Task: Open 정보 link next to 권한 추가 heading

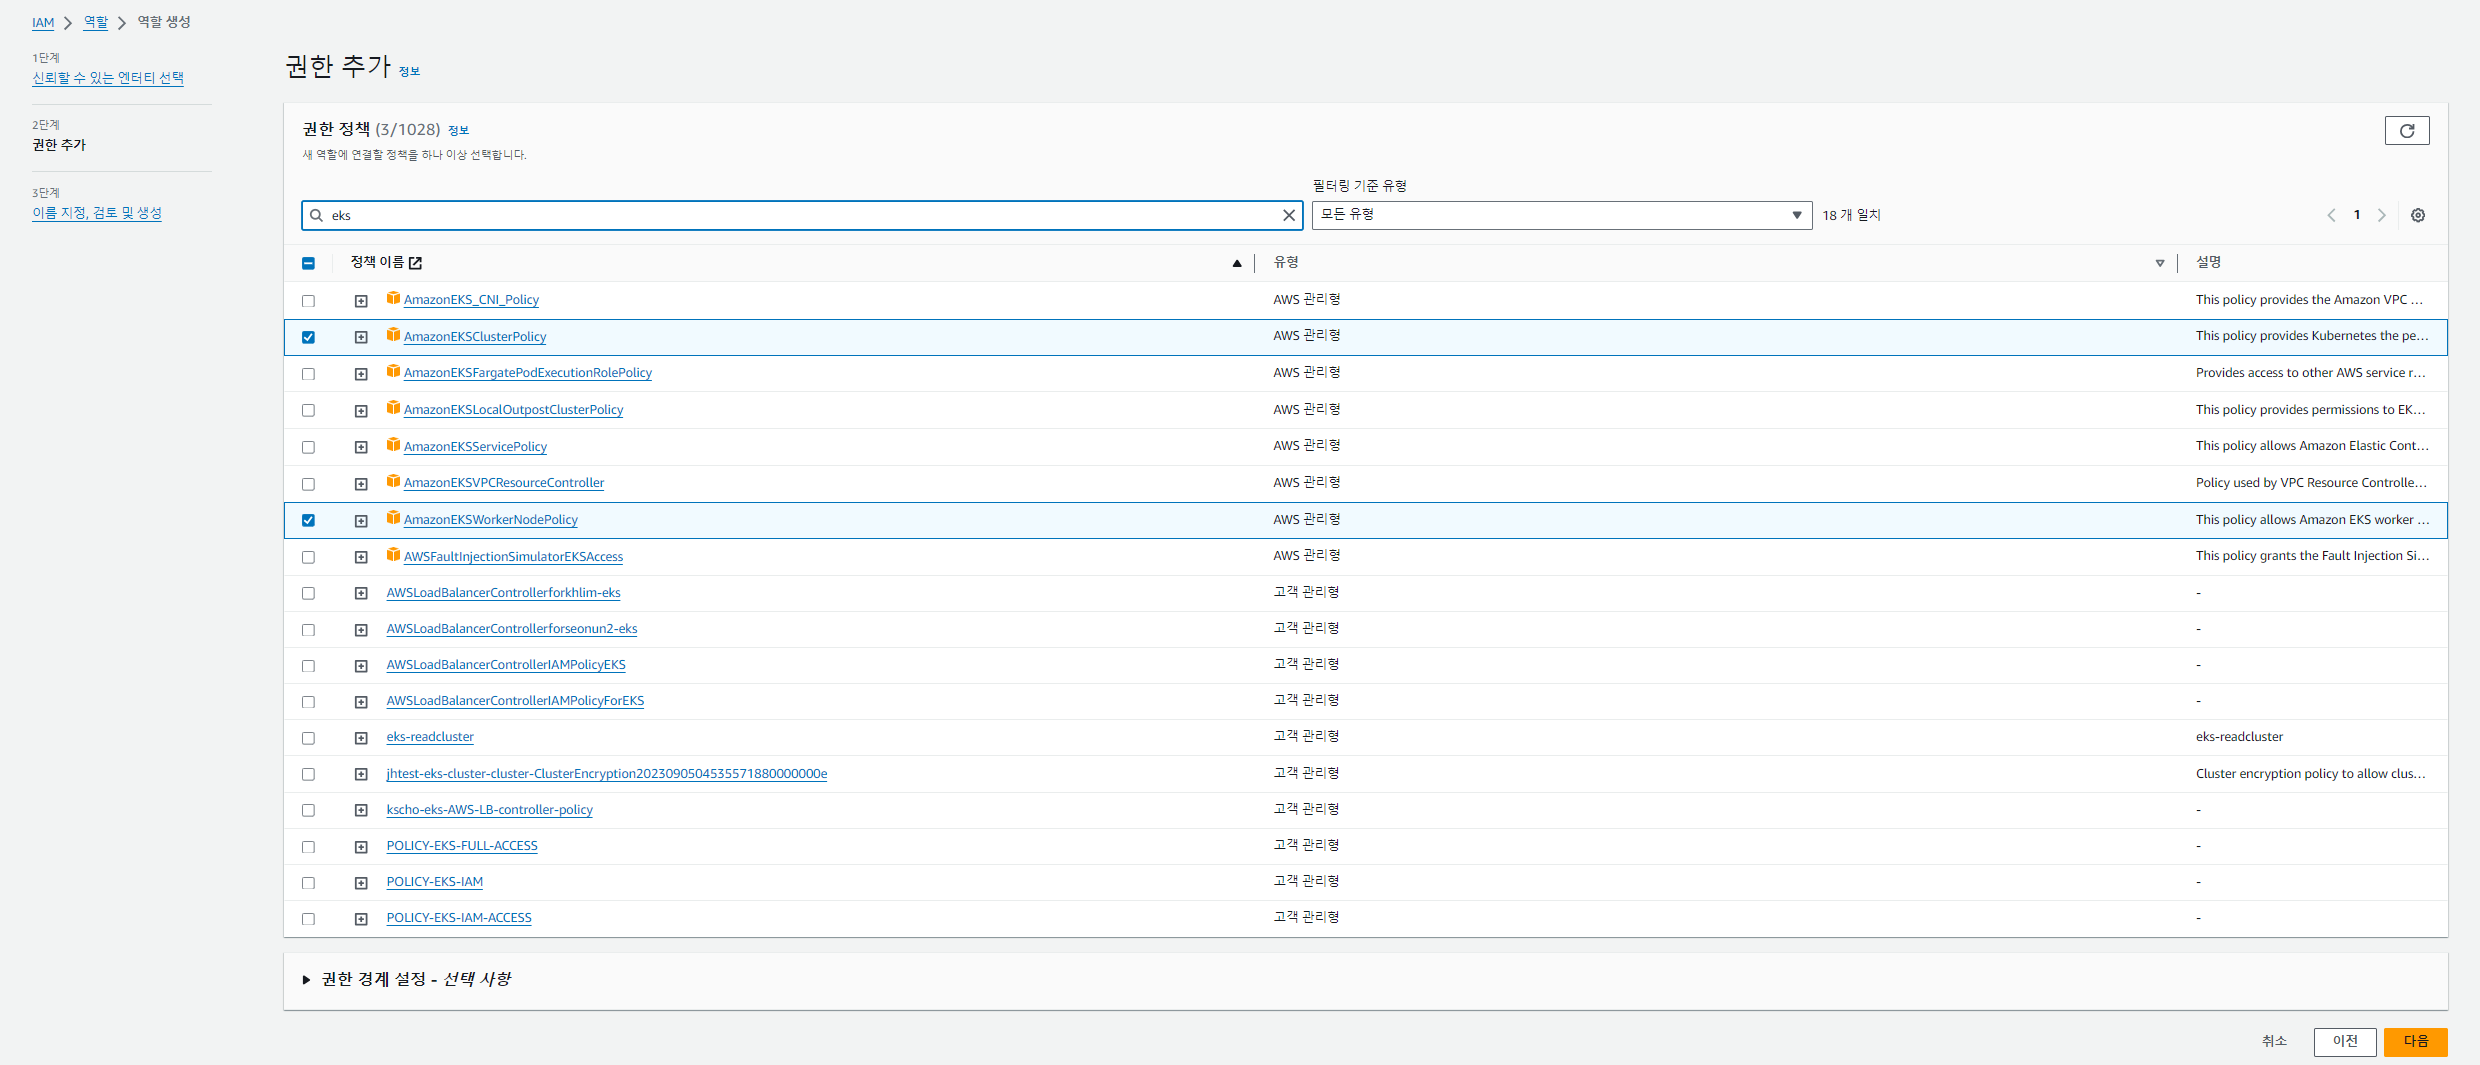Action: 409,71
